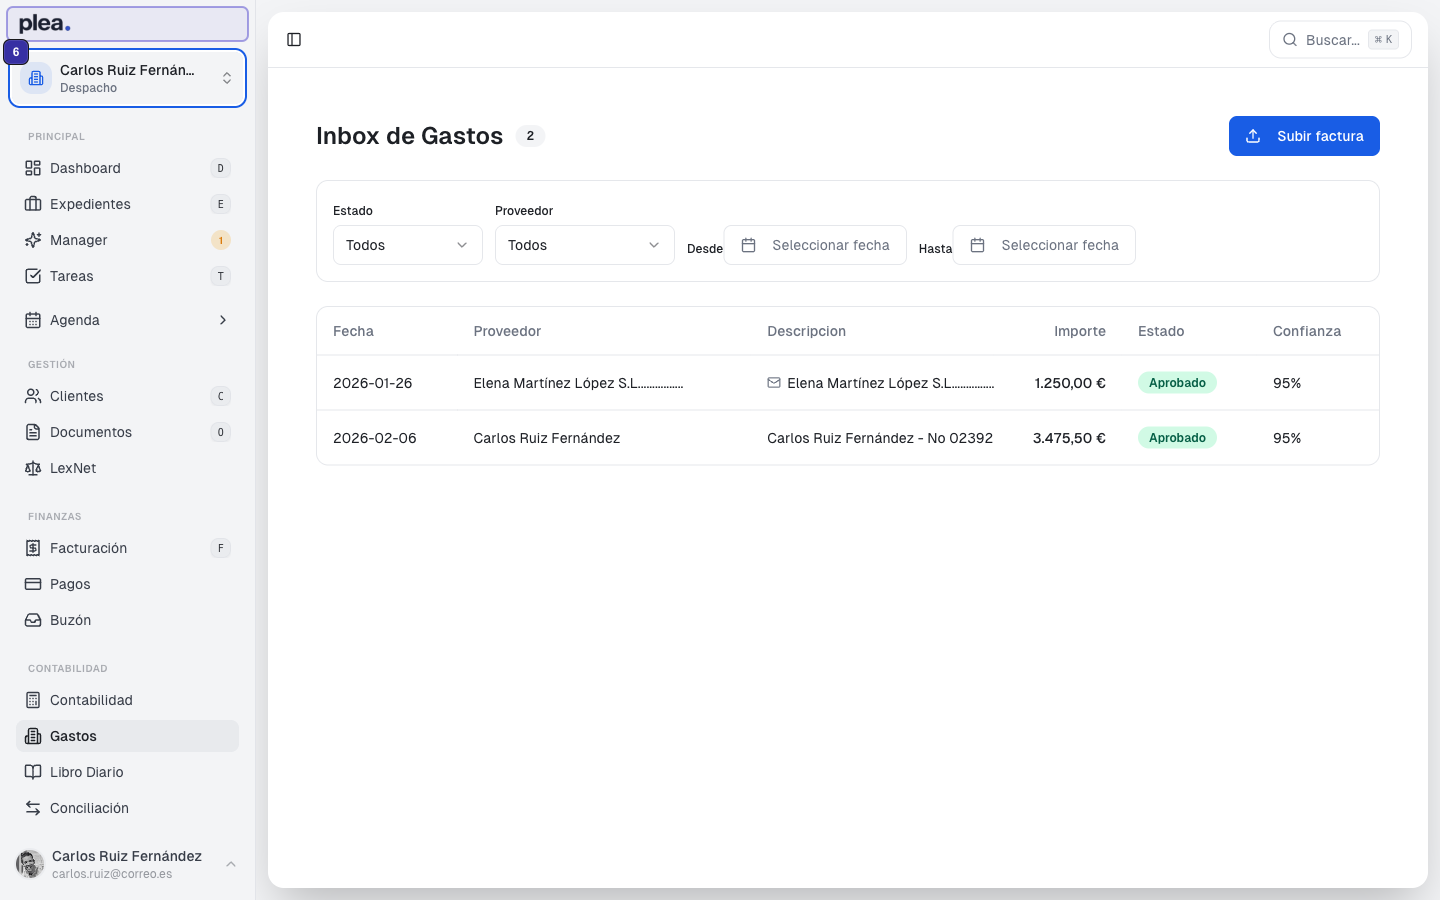Sort by the Fecha column header
The image size is (1440, 900).
(353, 331)
